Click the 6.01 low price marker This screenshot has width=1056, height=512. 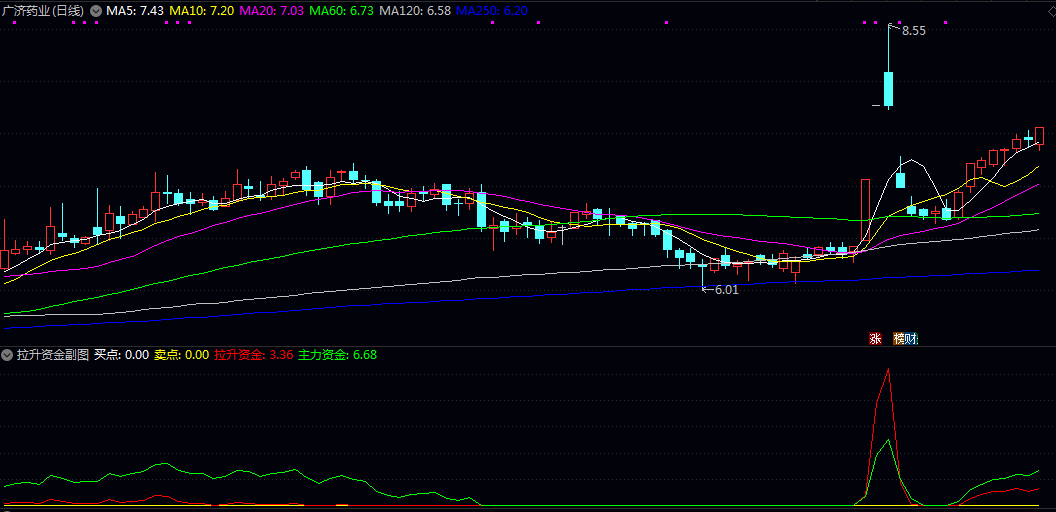pyautogui.click(x=725, y=290)
